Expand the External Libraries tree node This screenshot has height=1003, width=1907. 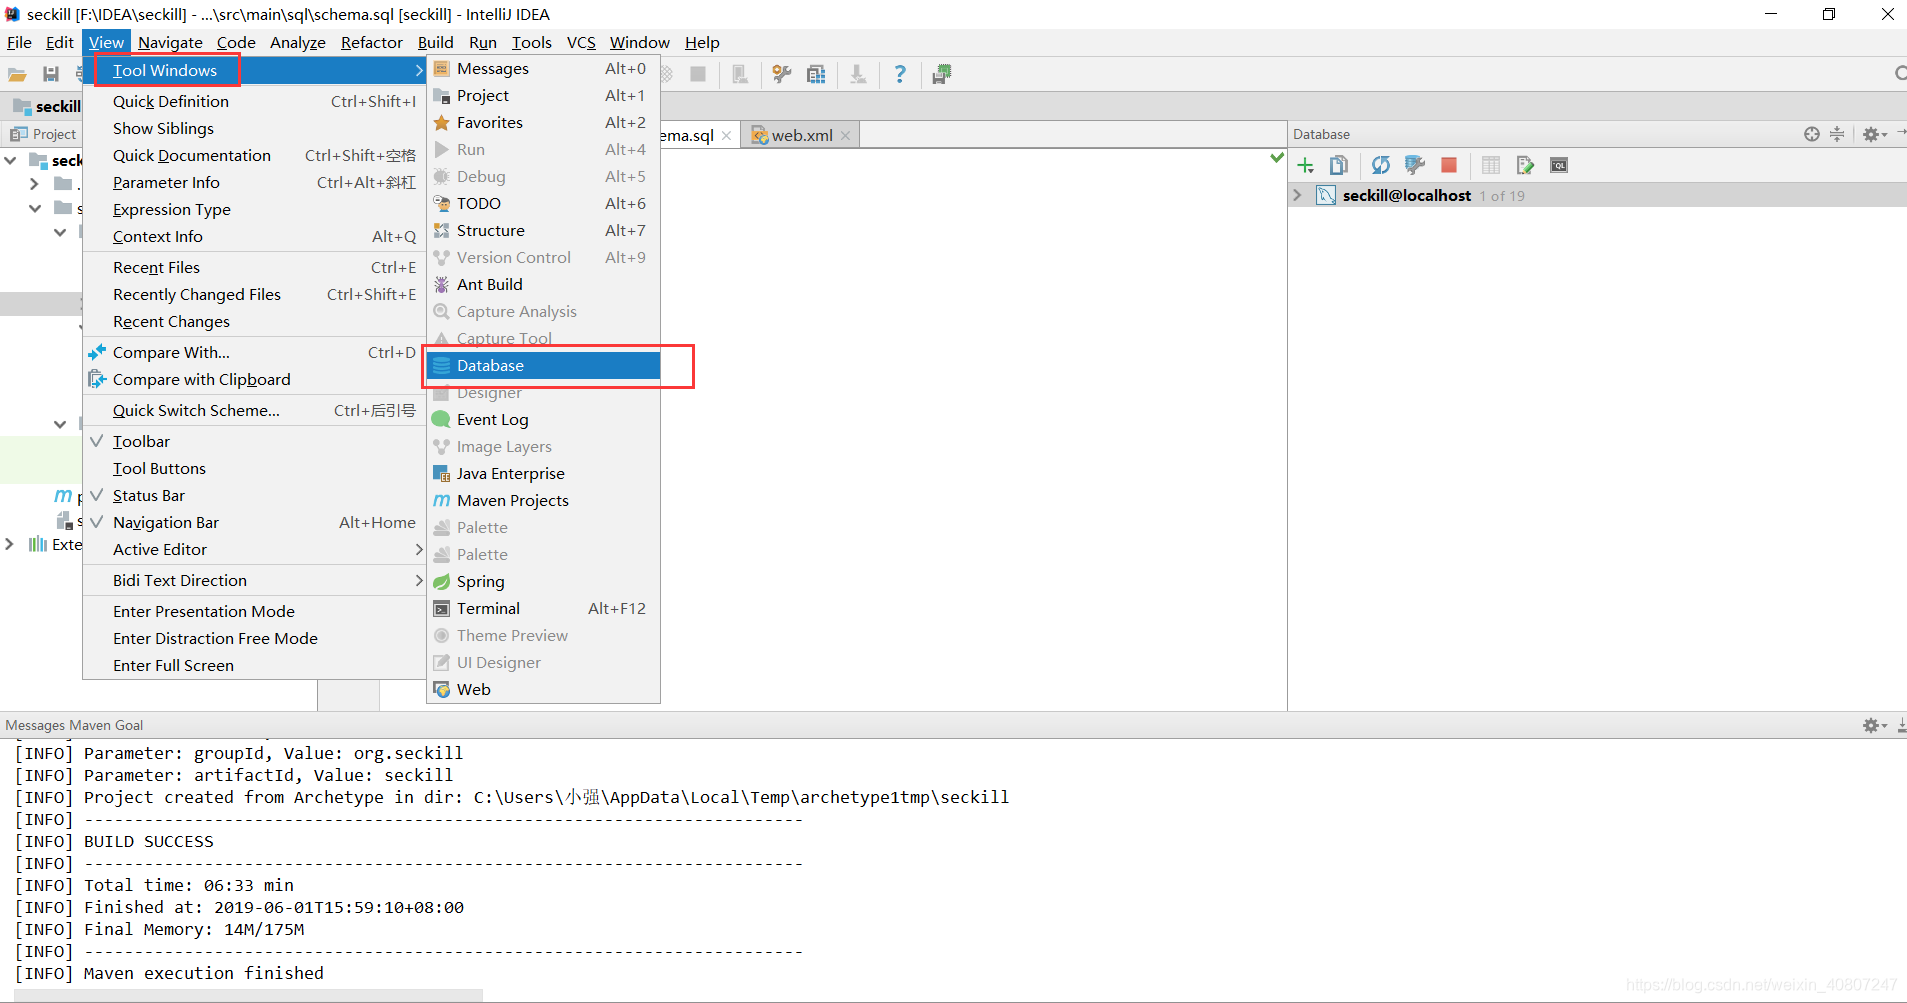click(10, 544)
